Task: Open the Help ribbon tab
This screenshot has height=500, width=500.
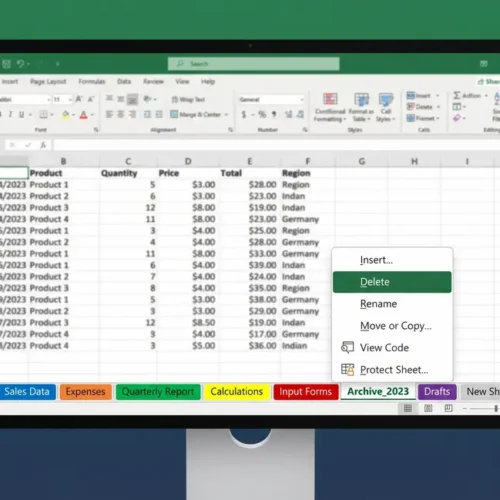Action: (208, 81)
